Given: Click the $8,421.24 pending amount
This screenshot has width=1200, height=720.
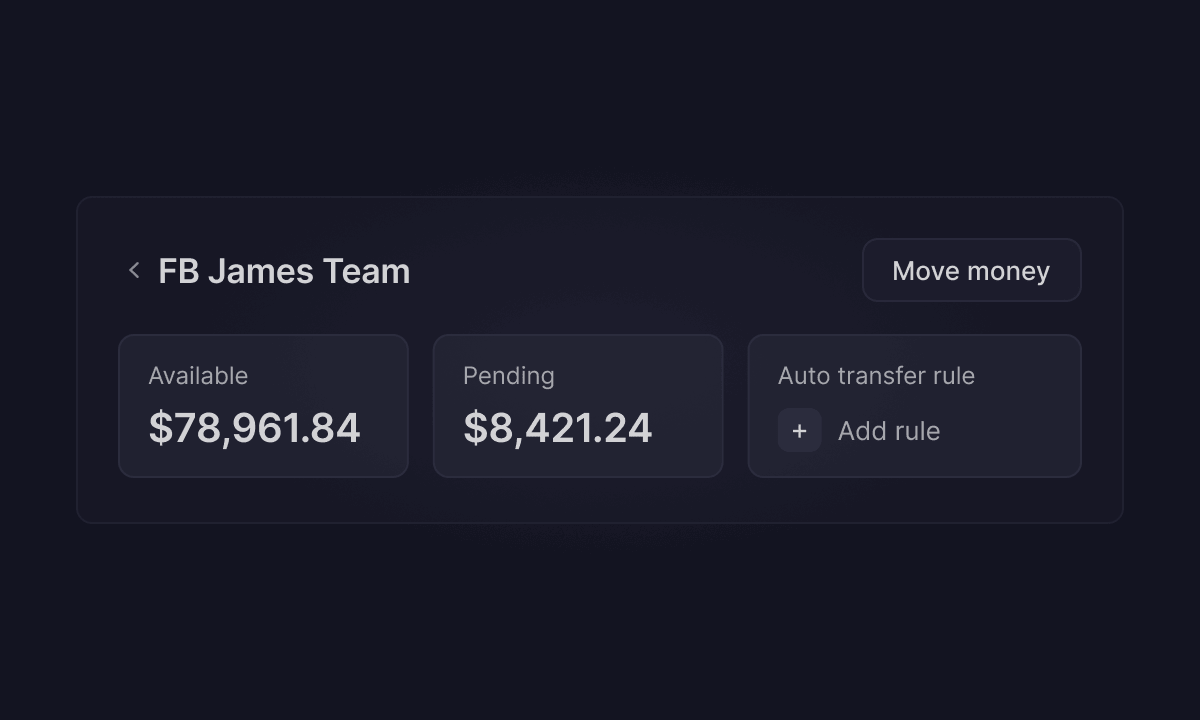Looking at the screenshot, I should click(558, 428).
